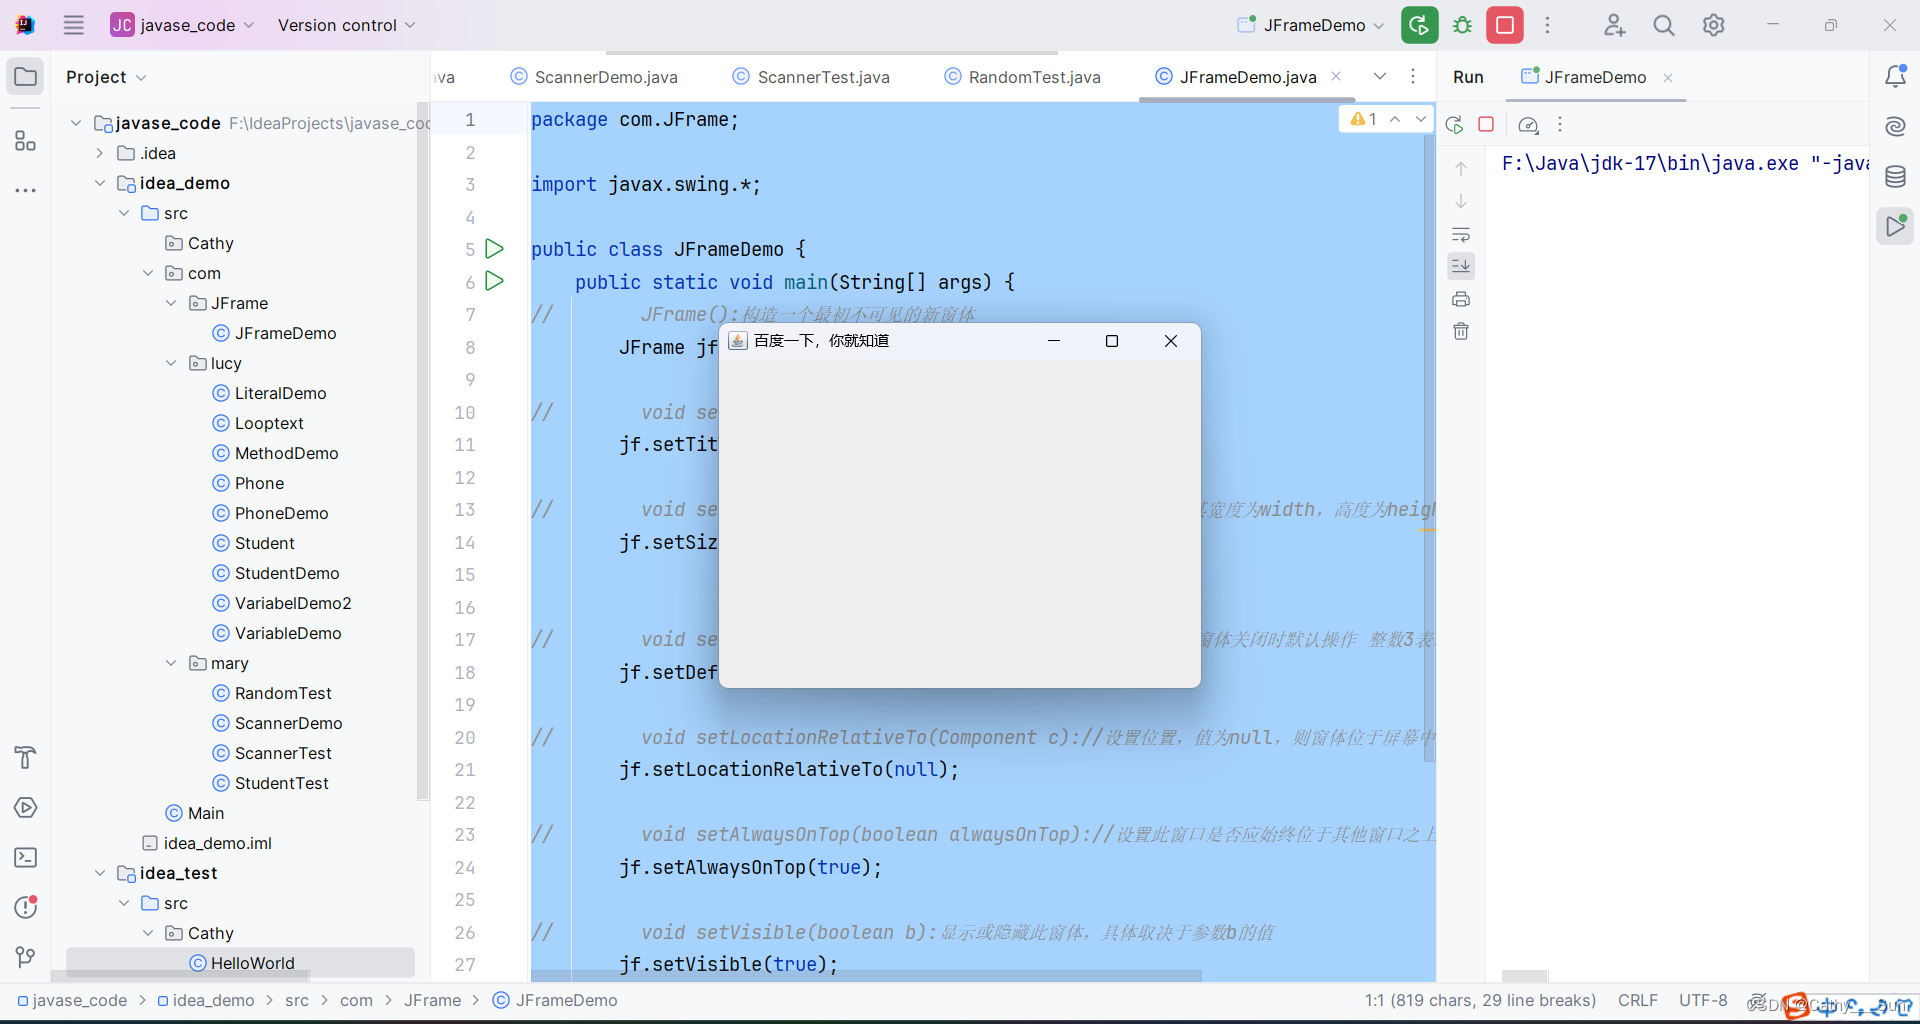1920x1024 pixels.
Task: Open the Build hammer tool window
Action: [x=26, y=757]
